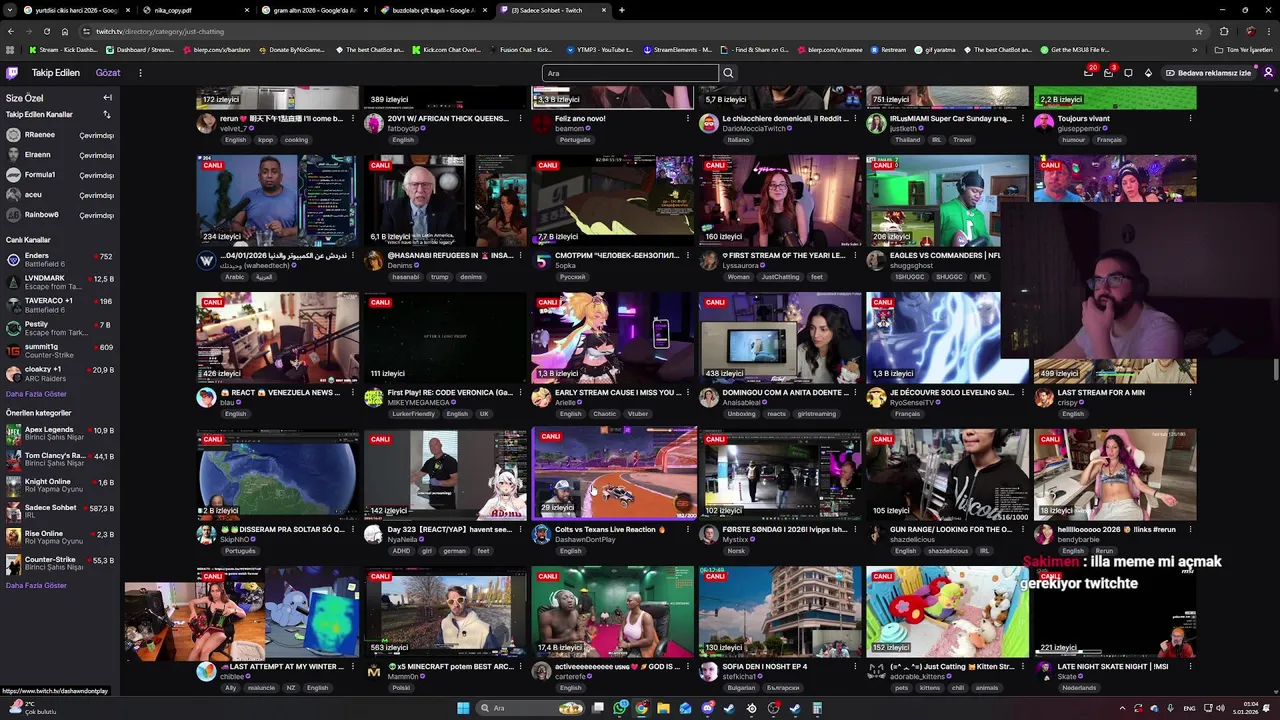
Task: Open Windows Start menu
Action: 463,708
